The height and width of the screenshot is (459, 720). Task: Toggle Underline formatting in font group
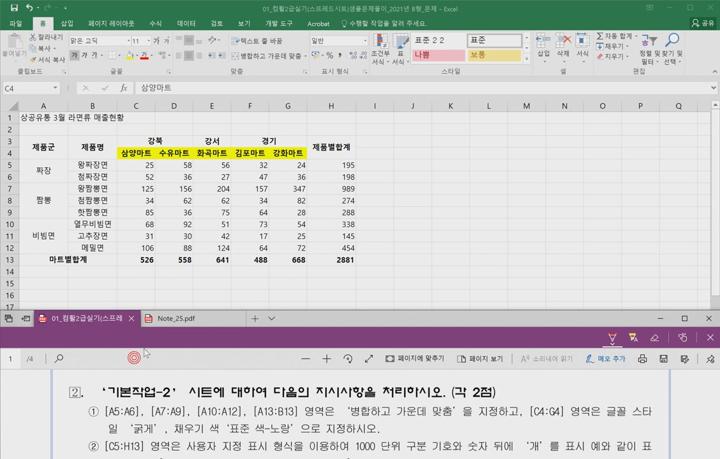point(94,55)
